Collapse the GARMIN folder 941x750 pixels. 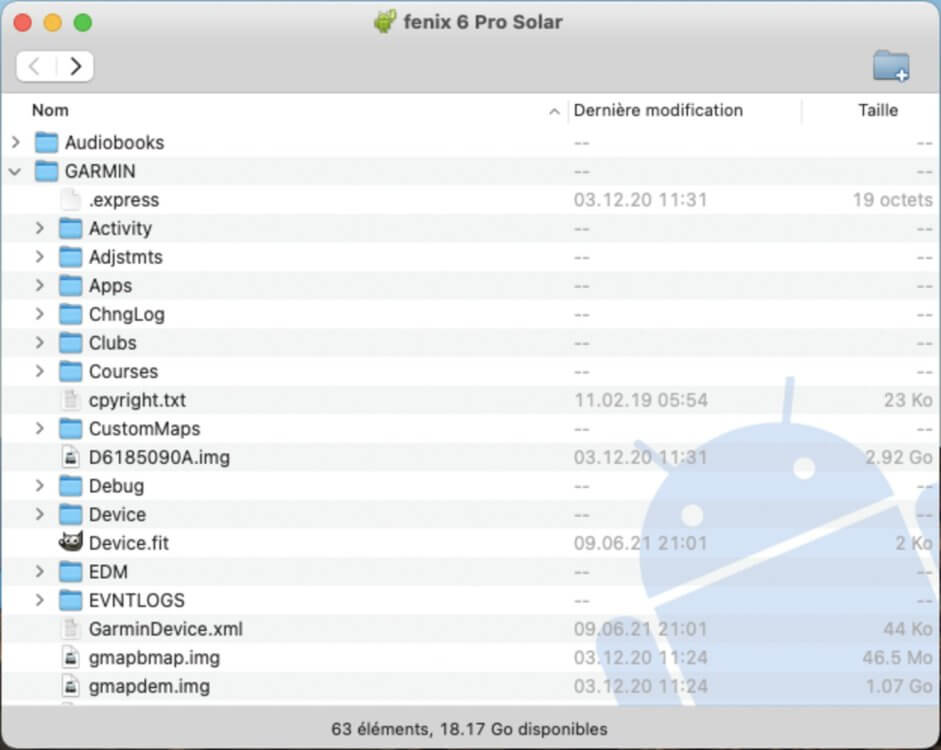point(16,172)
